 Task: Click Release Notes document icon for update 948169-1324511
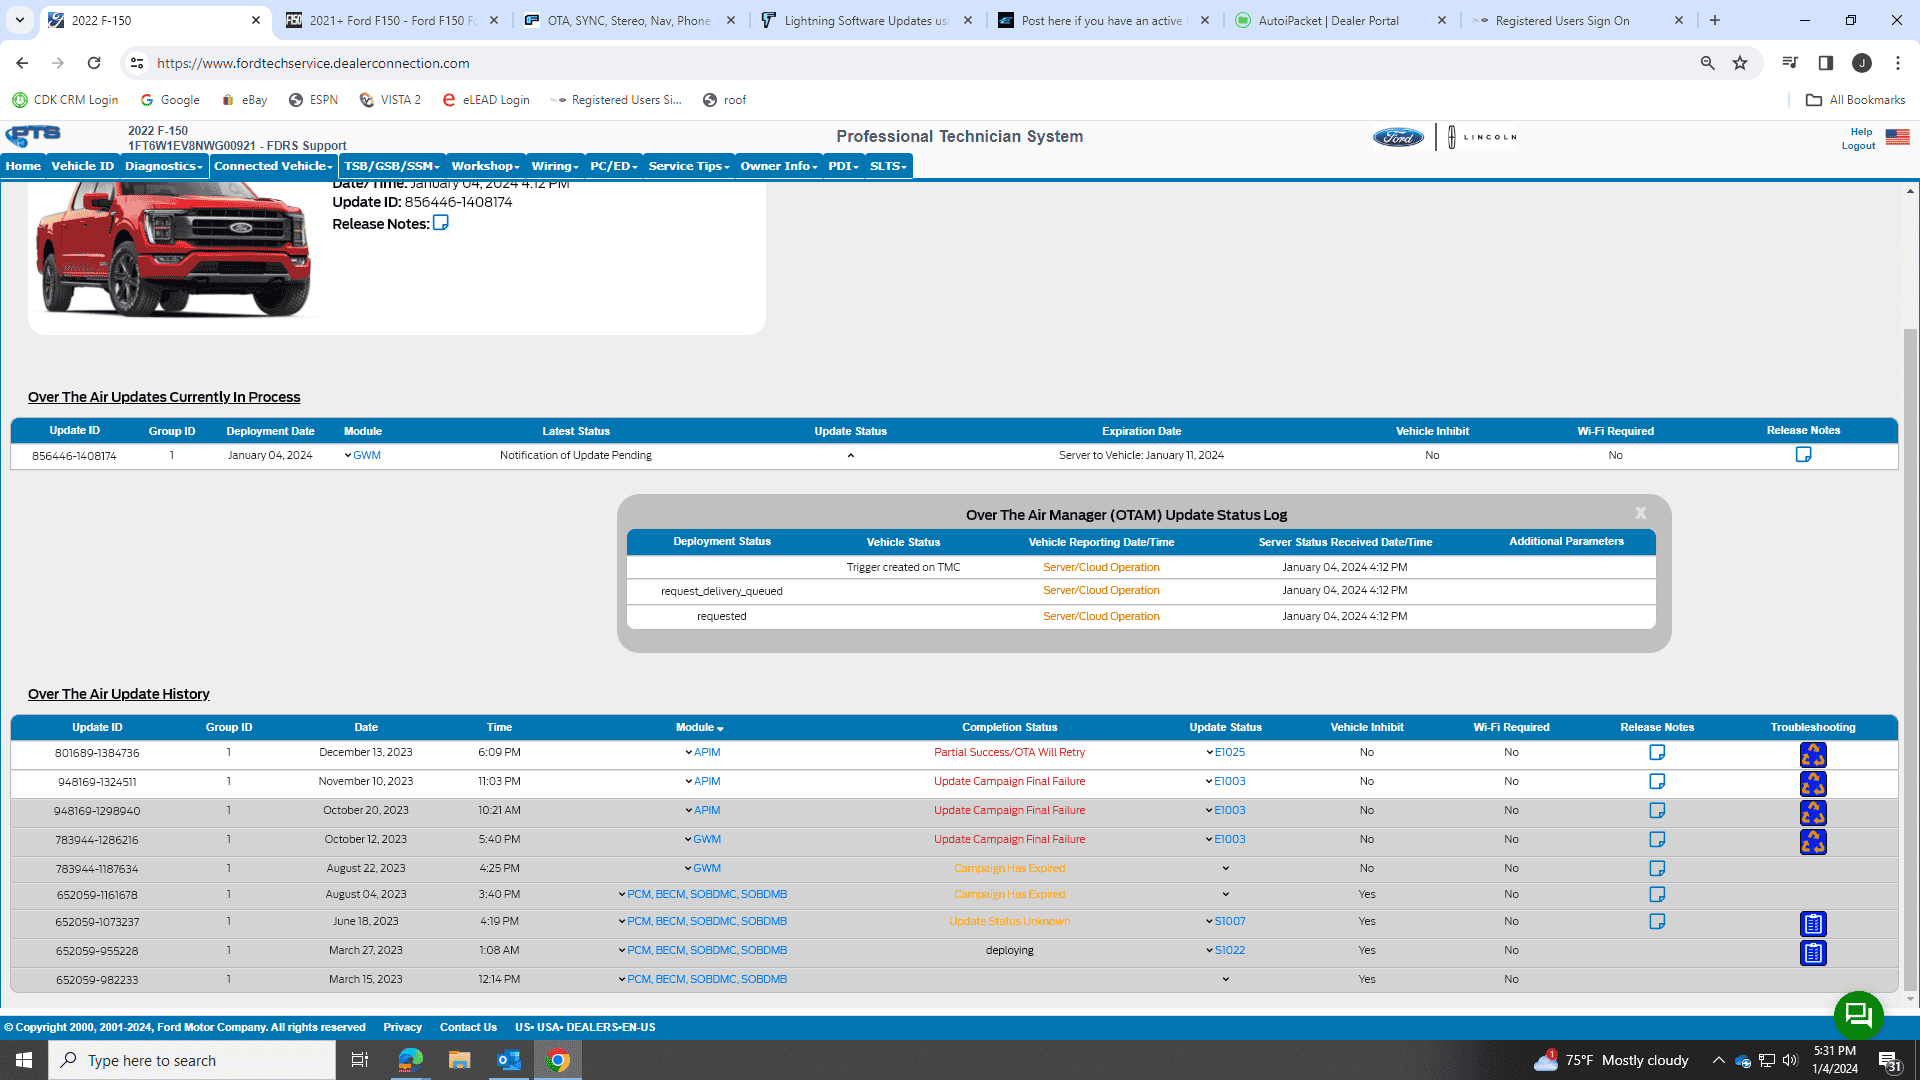tap(1657, 781)
